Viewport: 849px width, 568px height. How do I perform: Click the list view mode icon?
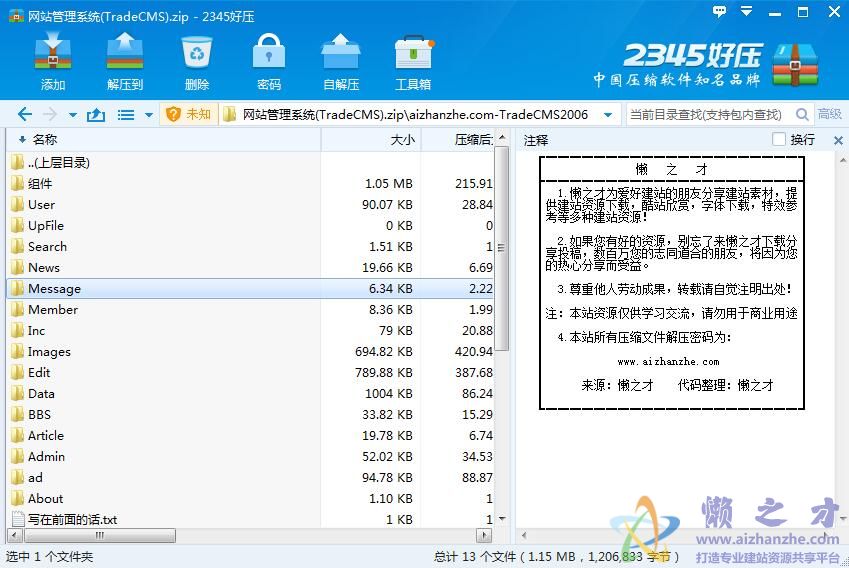click(126, 115)
